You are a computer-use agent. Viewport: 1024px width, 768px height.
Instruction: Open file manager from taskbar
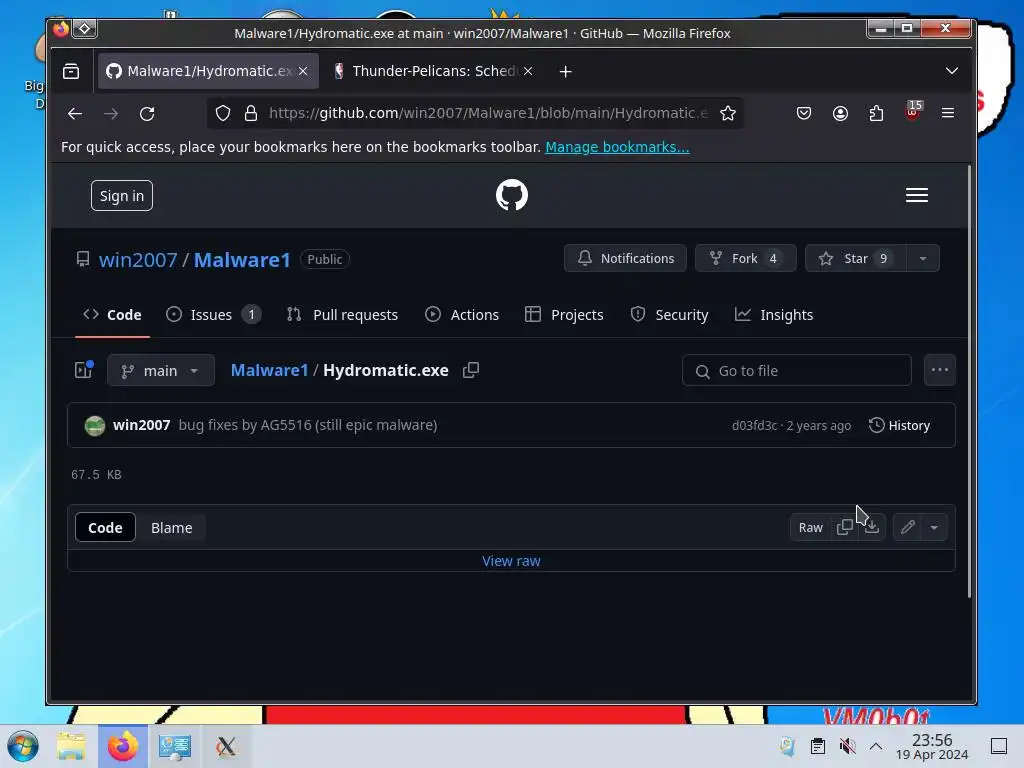pyautogui.click(x=71, y=746)
